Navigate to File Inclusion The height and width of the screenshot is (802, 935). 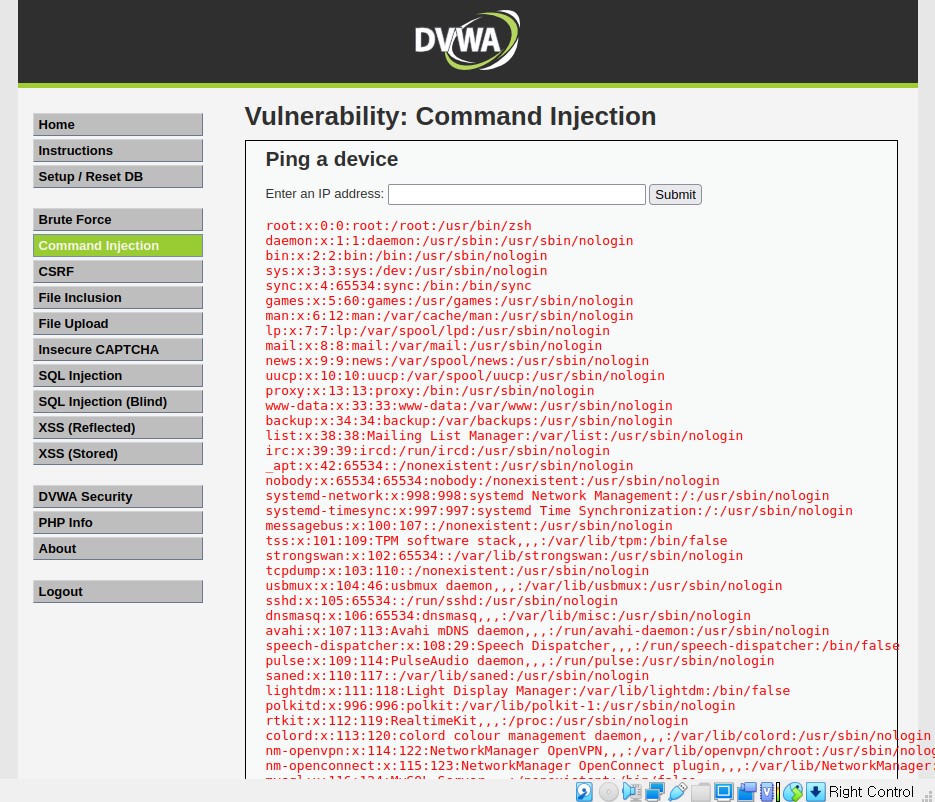[118, 298]
